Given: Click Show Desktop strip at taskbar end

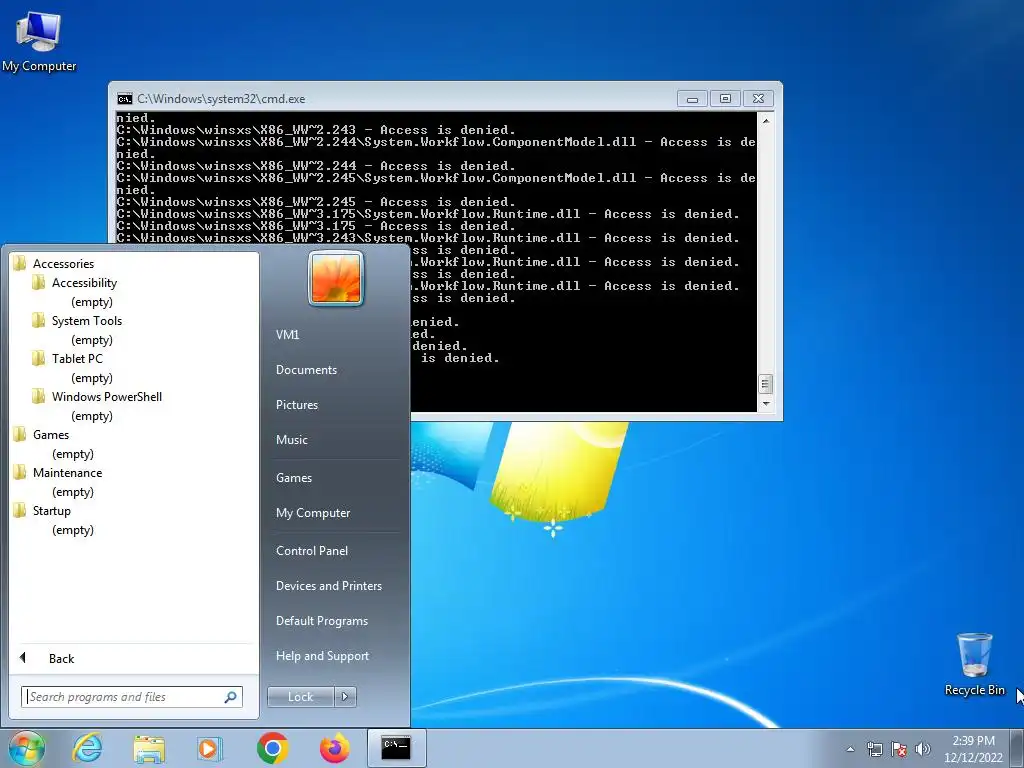Looking at the screenshot, I should pos(1017,748).
